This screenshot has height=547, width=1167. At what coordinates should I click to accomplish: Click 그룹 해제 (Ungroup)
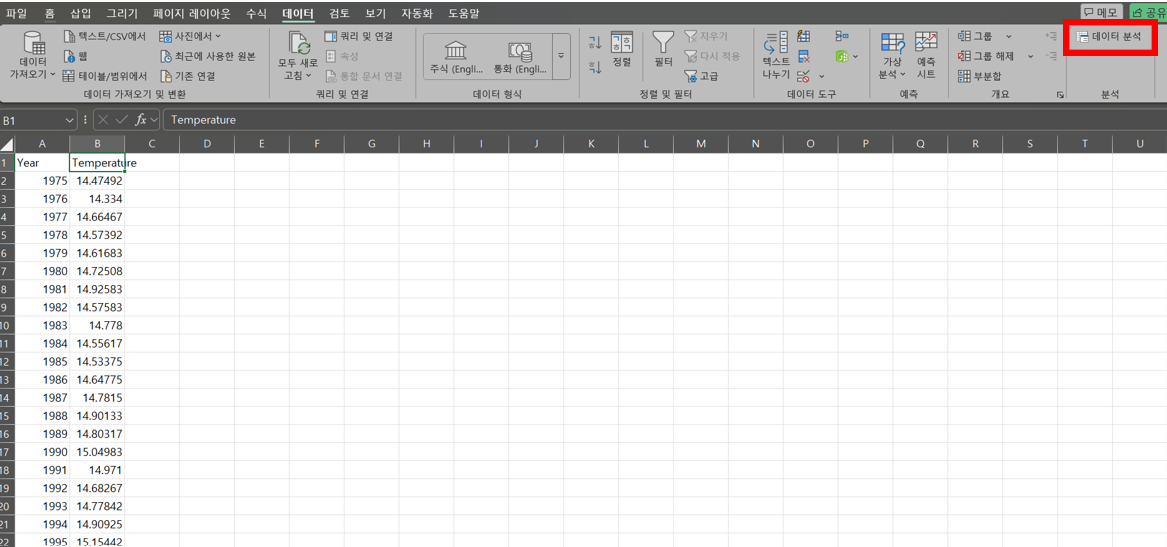pyautogui.click(x=986, y=56)
